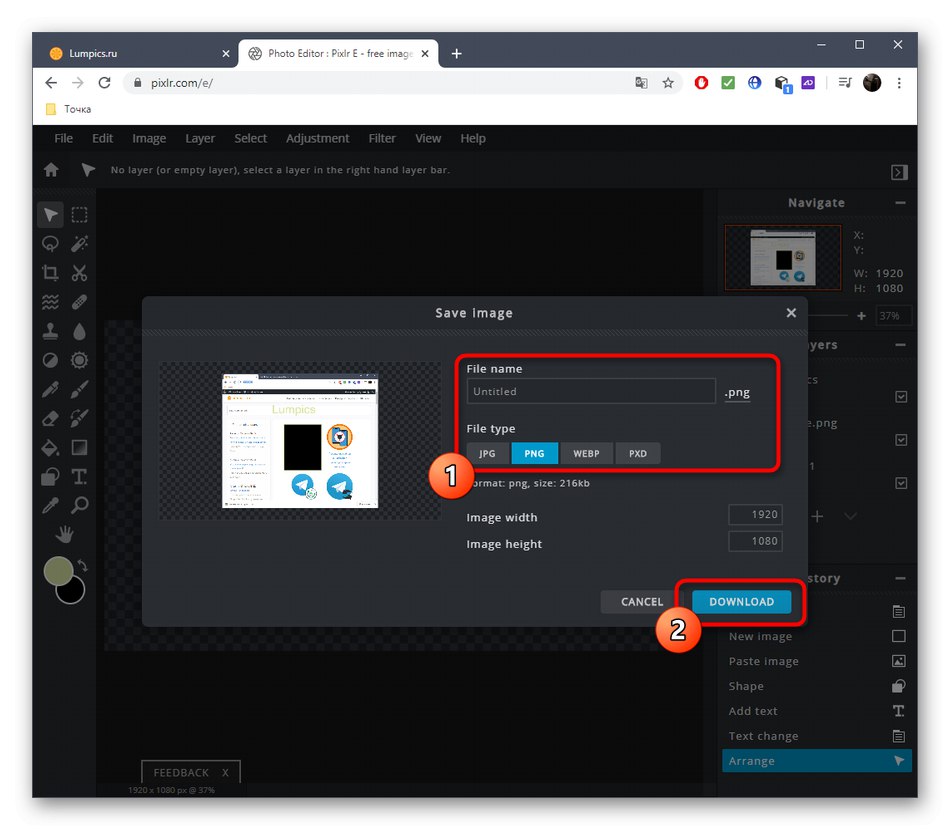950x830 pixels.
Task: Open a new browser tab
Action: tap(457, 54)
